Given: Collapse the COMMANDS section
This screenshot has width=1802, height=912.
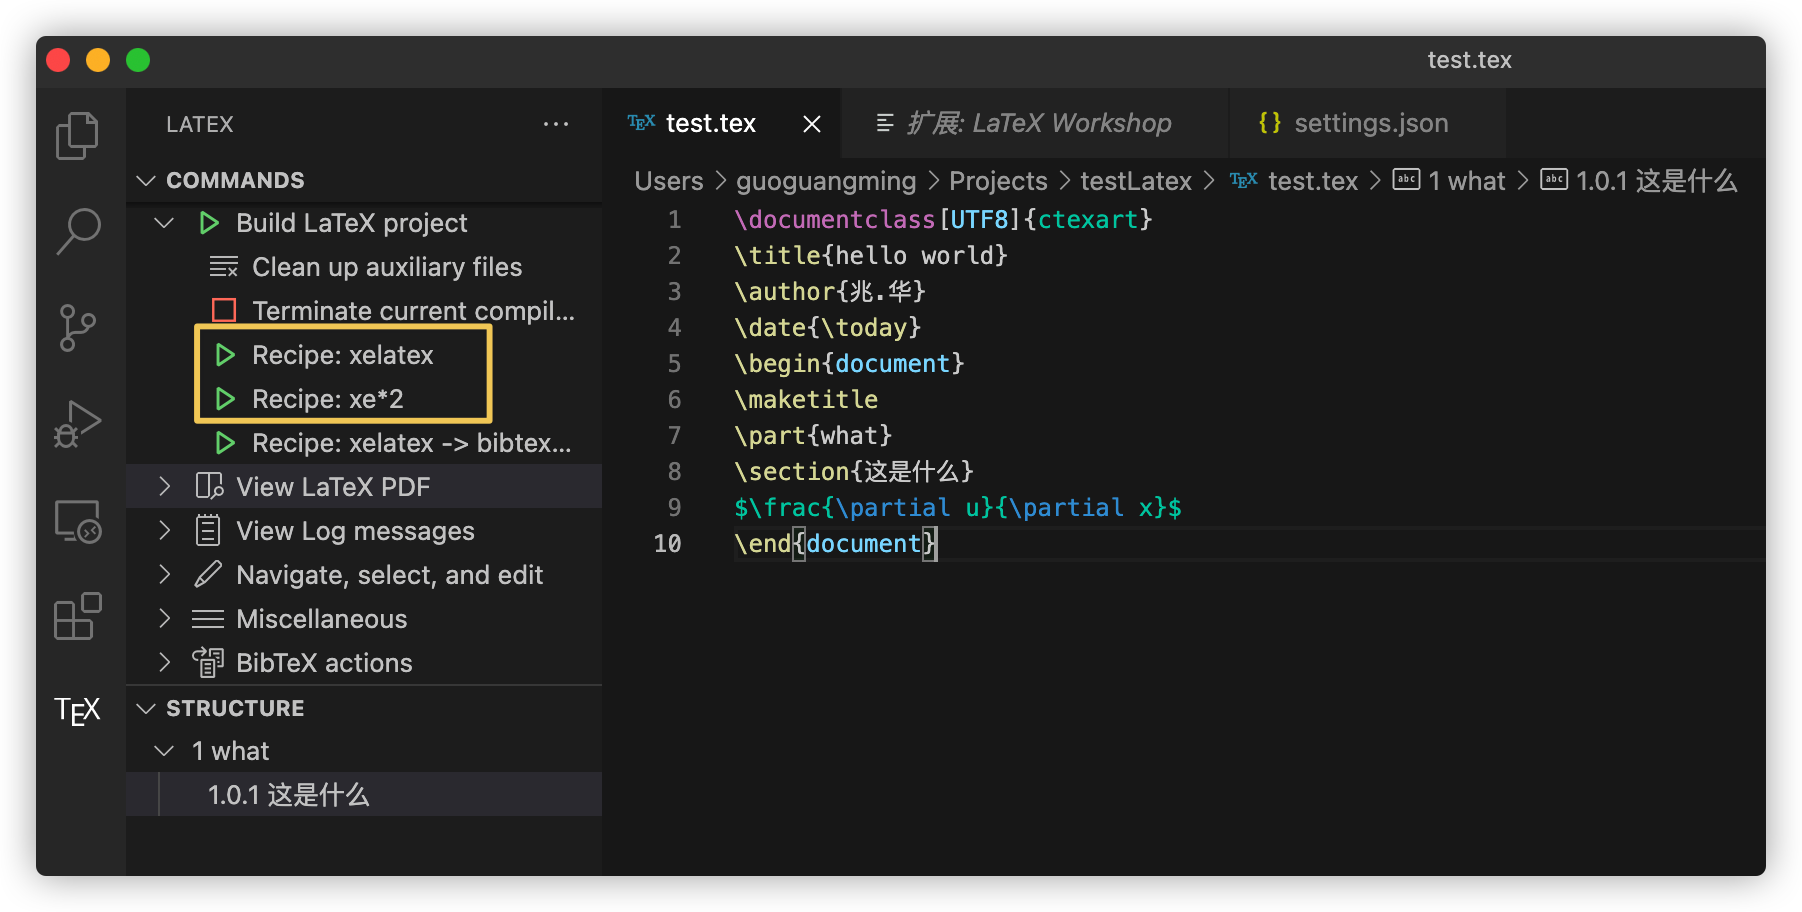Looking at the screenshot, I should pyautogui.click(x=146, y=180).
